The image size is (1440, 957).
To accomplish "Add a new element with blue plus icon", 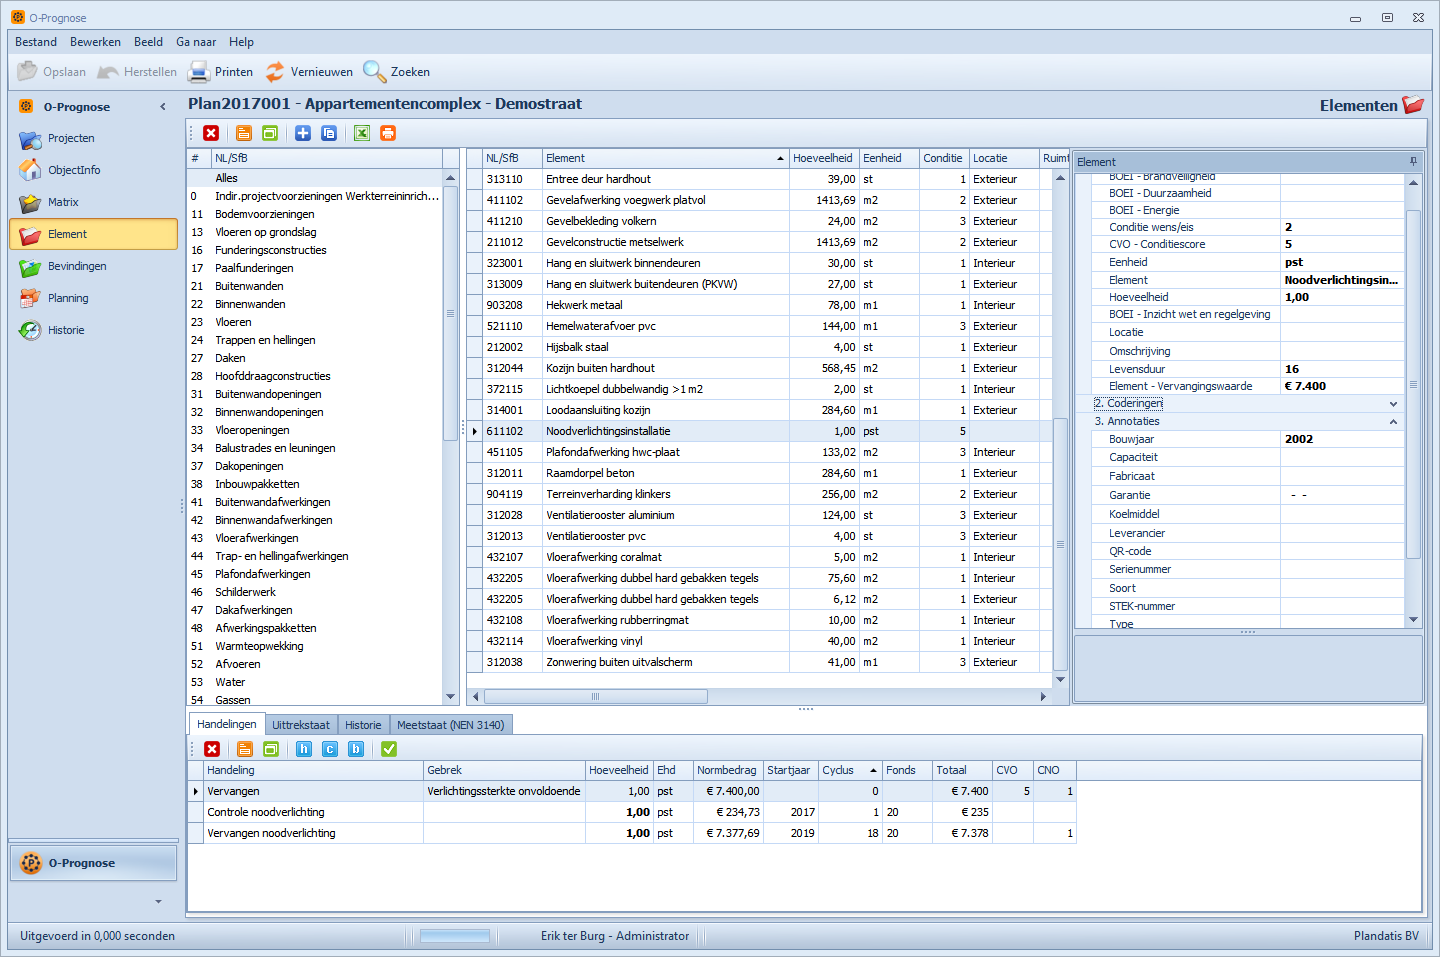I will 303,133.
